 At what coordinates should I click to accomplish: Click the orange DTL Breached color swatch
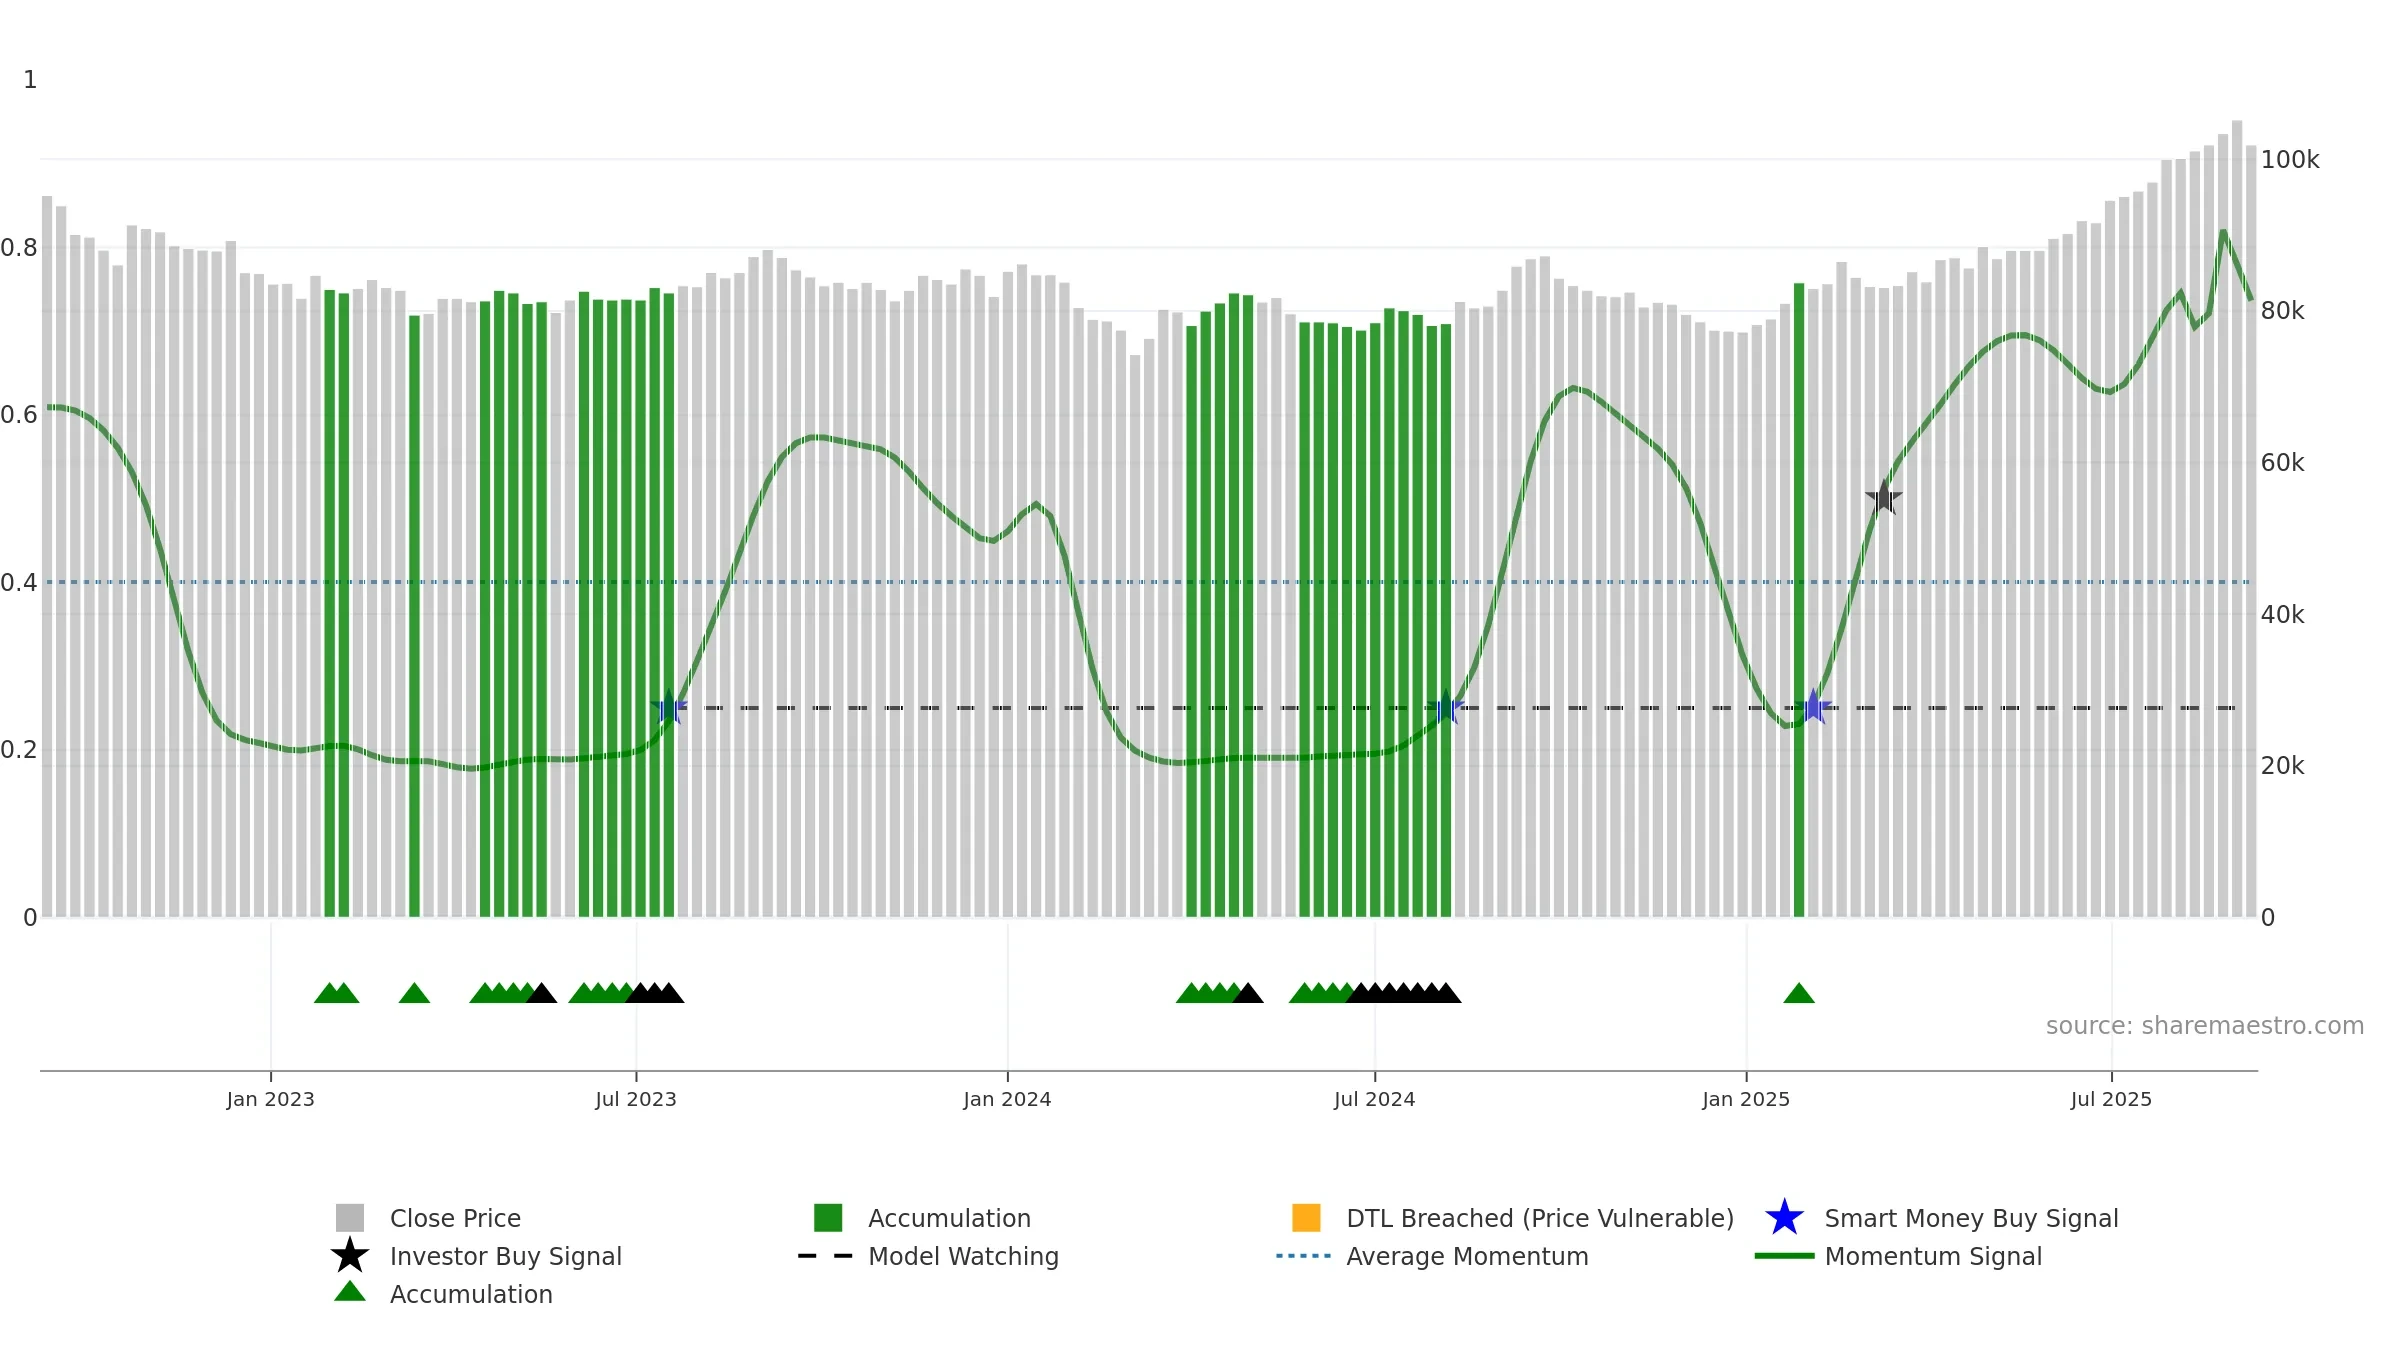click(x=1307, y=1218)
